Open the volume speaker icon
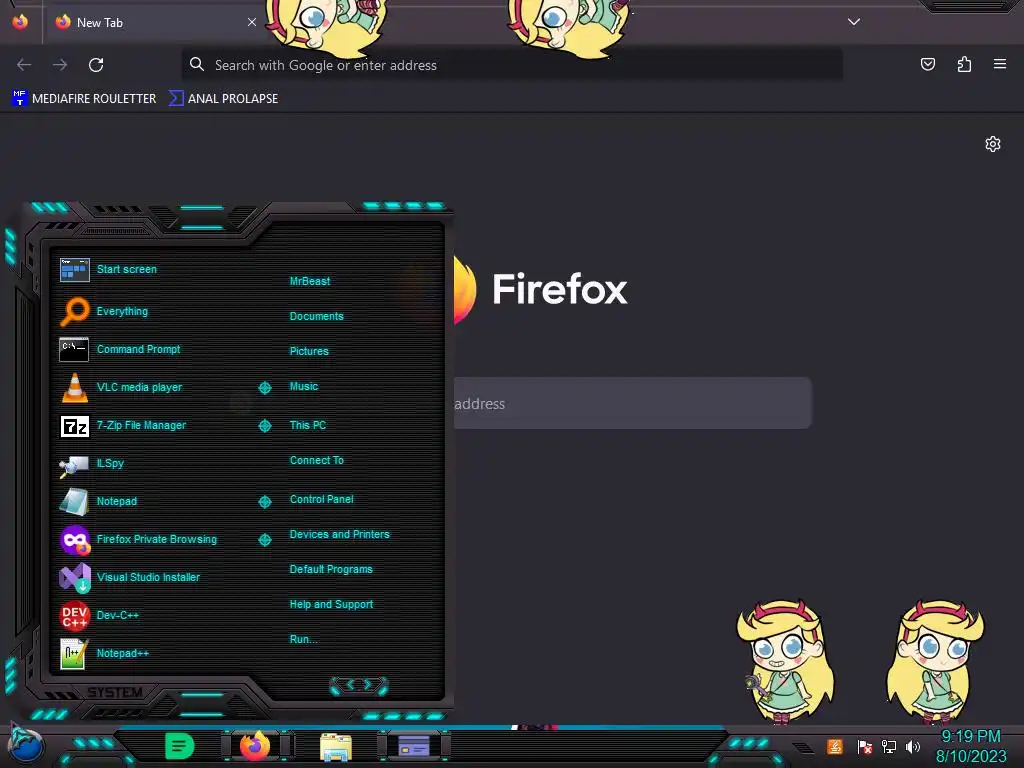Viewport: 1024px width, 768px height. 913,746
